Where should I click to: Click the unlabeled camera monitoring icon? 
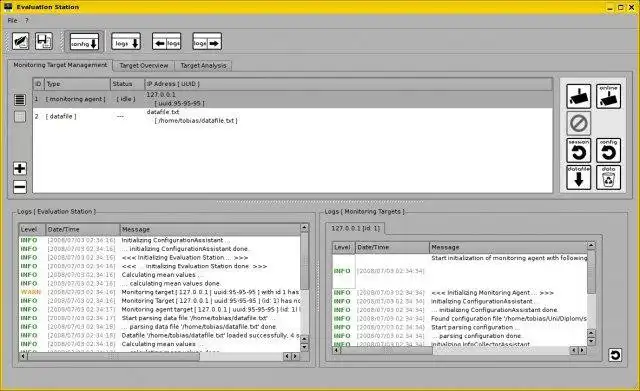[578, 96]
